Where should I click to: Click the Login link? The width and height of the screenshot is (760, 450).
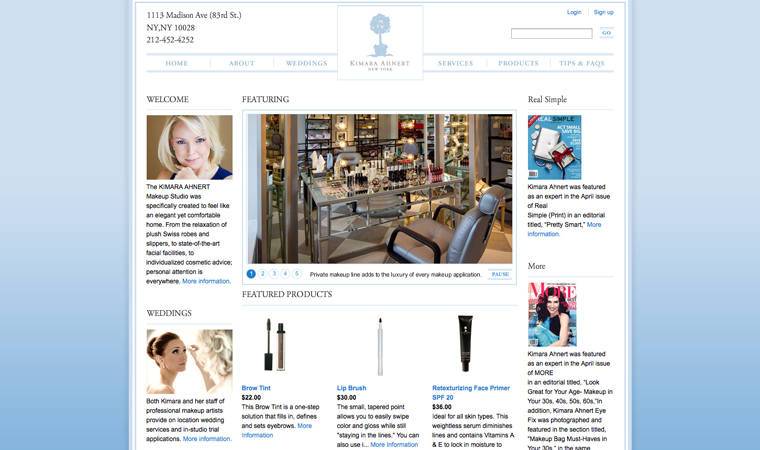pos(574,13)
